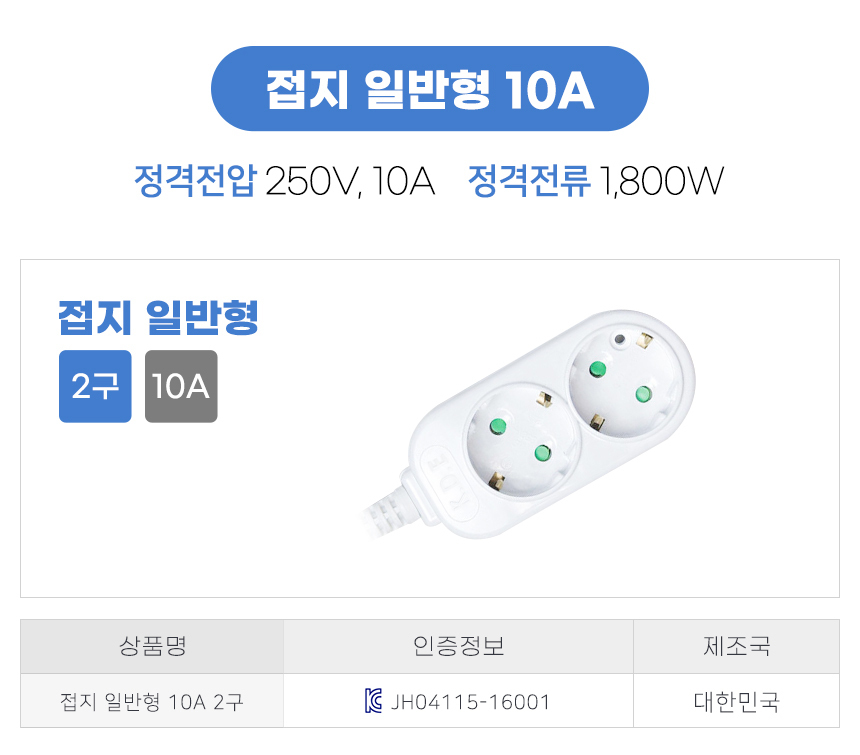Click the gray 10A badge
This screenshot has width=860, height=755.
181,386
